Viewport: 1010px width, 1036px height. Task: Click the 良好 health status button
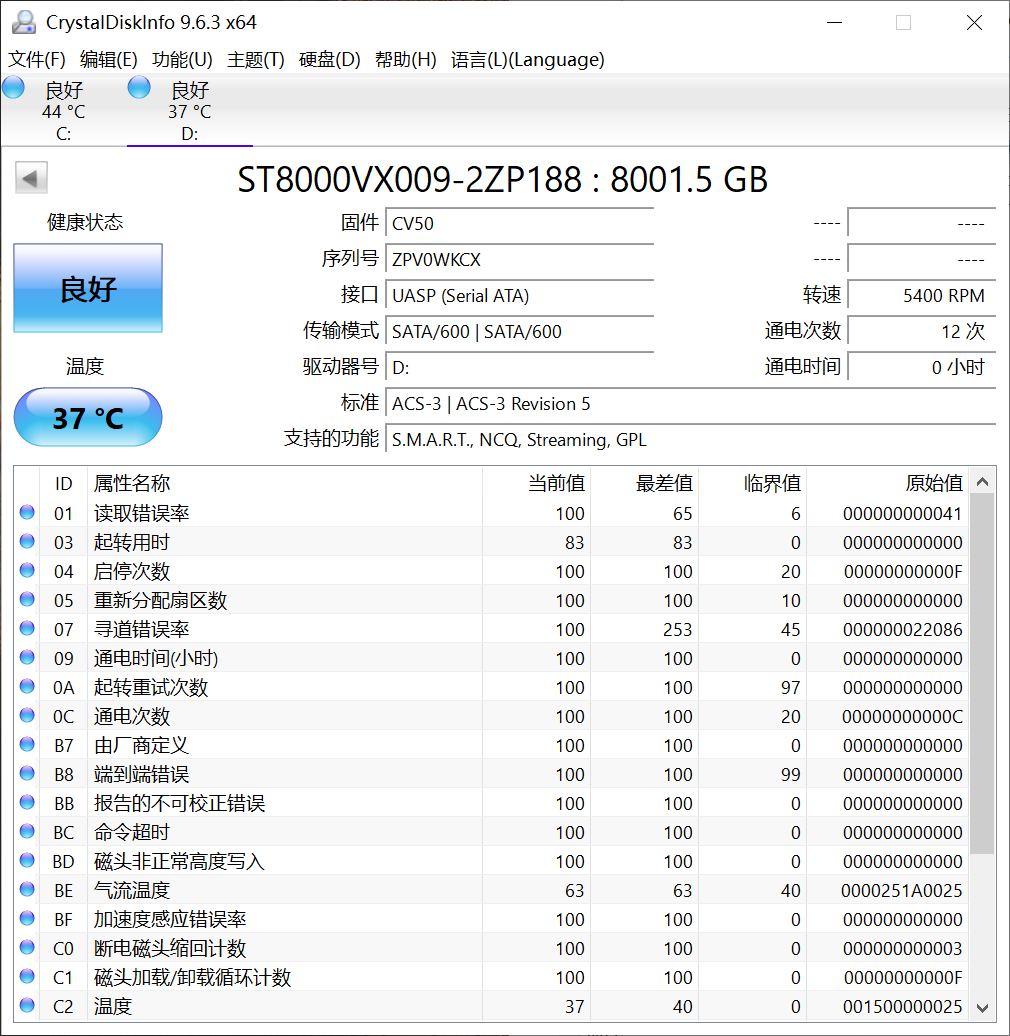88,288
